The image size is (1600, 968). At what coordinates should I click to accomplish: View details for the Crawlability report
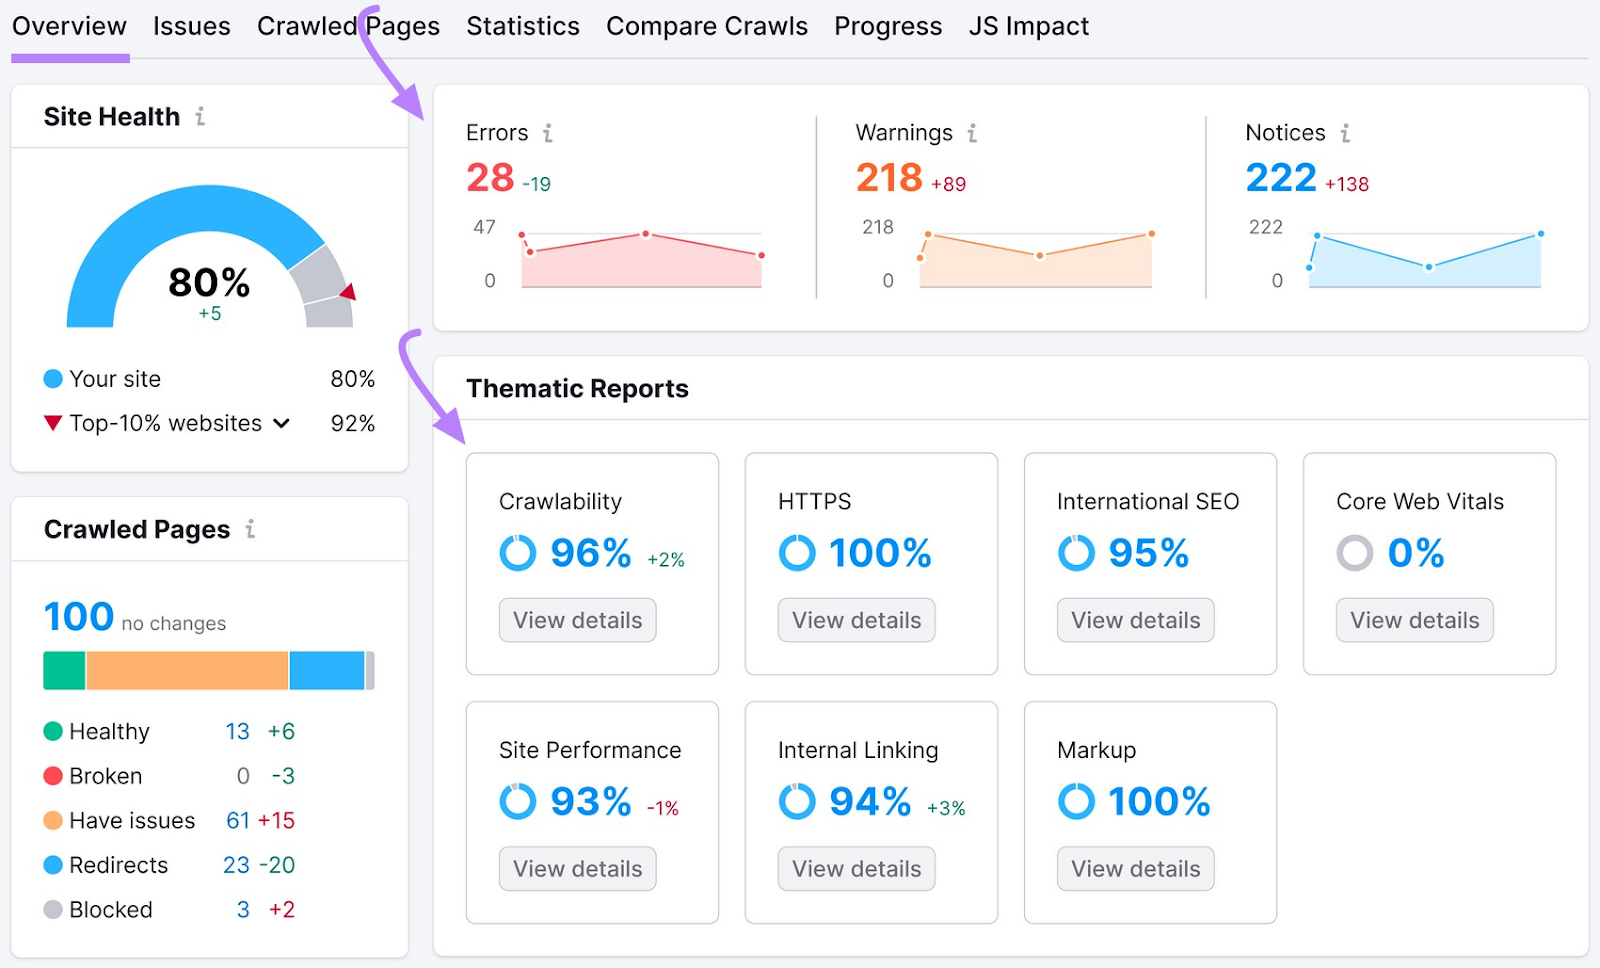[577, 620]
